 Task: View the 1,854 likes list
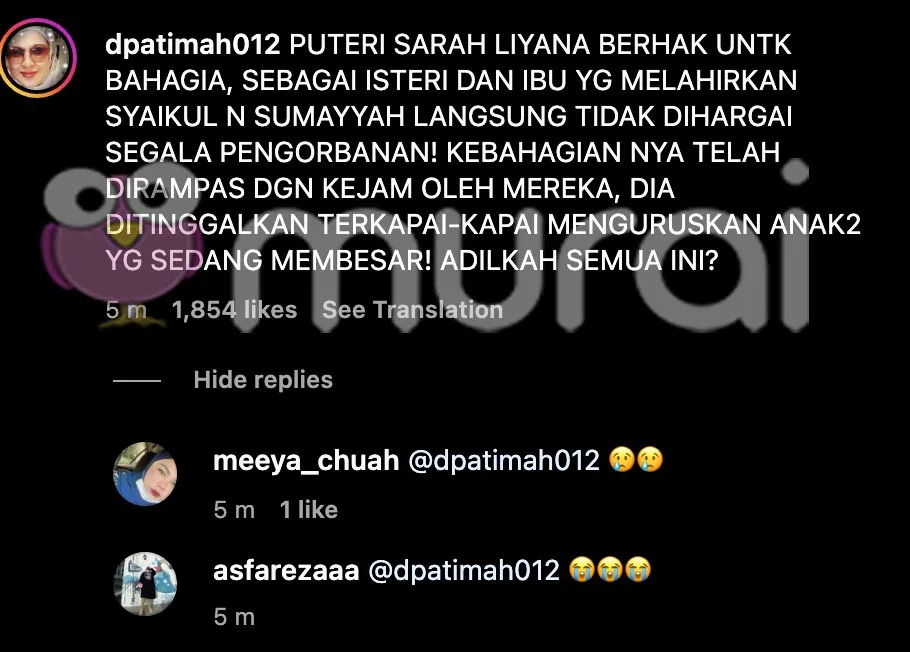pos(234,309)
